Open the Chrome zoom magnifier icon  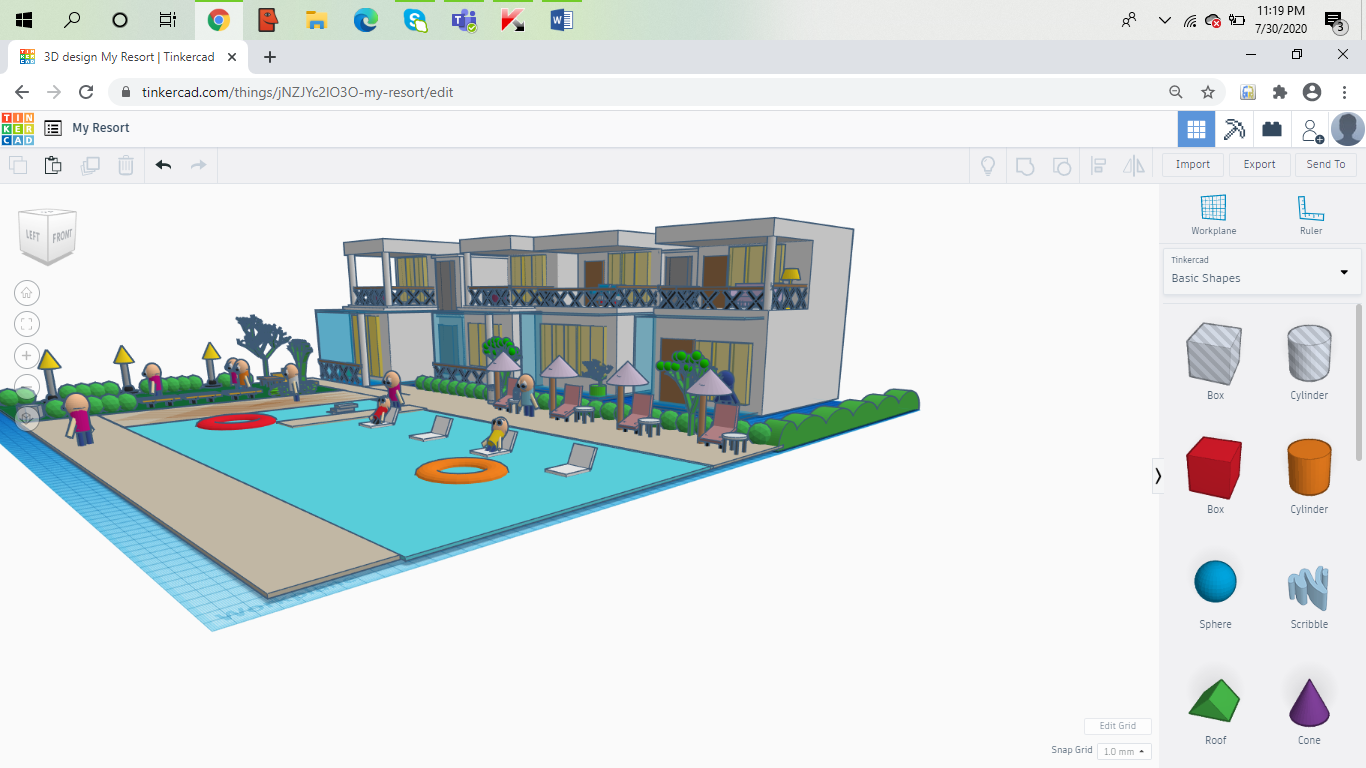point(1176,92)
